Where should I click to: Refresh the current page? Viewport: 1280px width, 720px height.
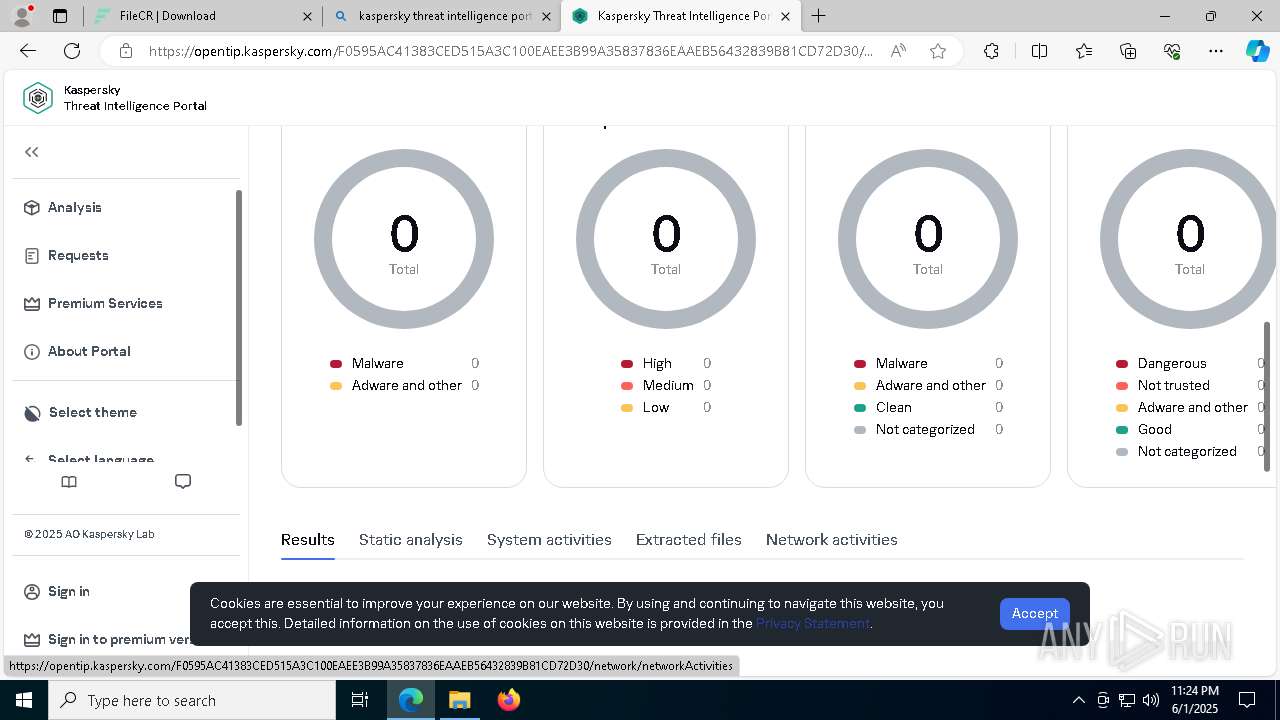(x=72, y=51)
